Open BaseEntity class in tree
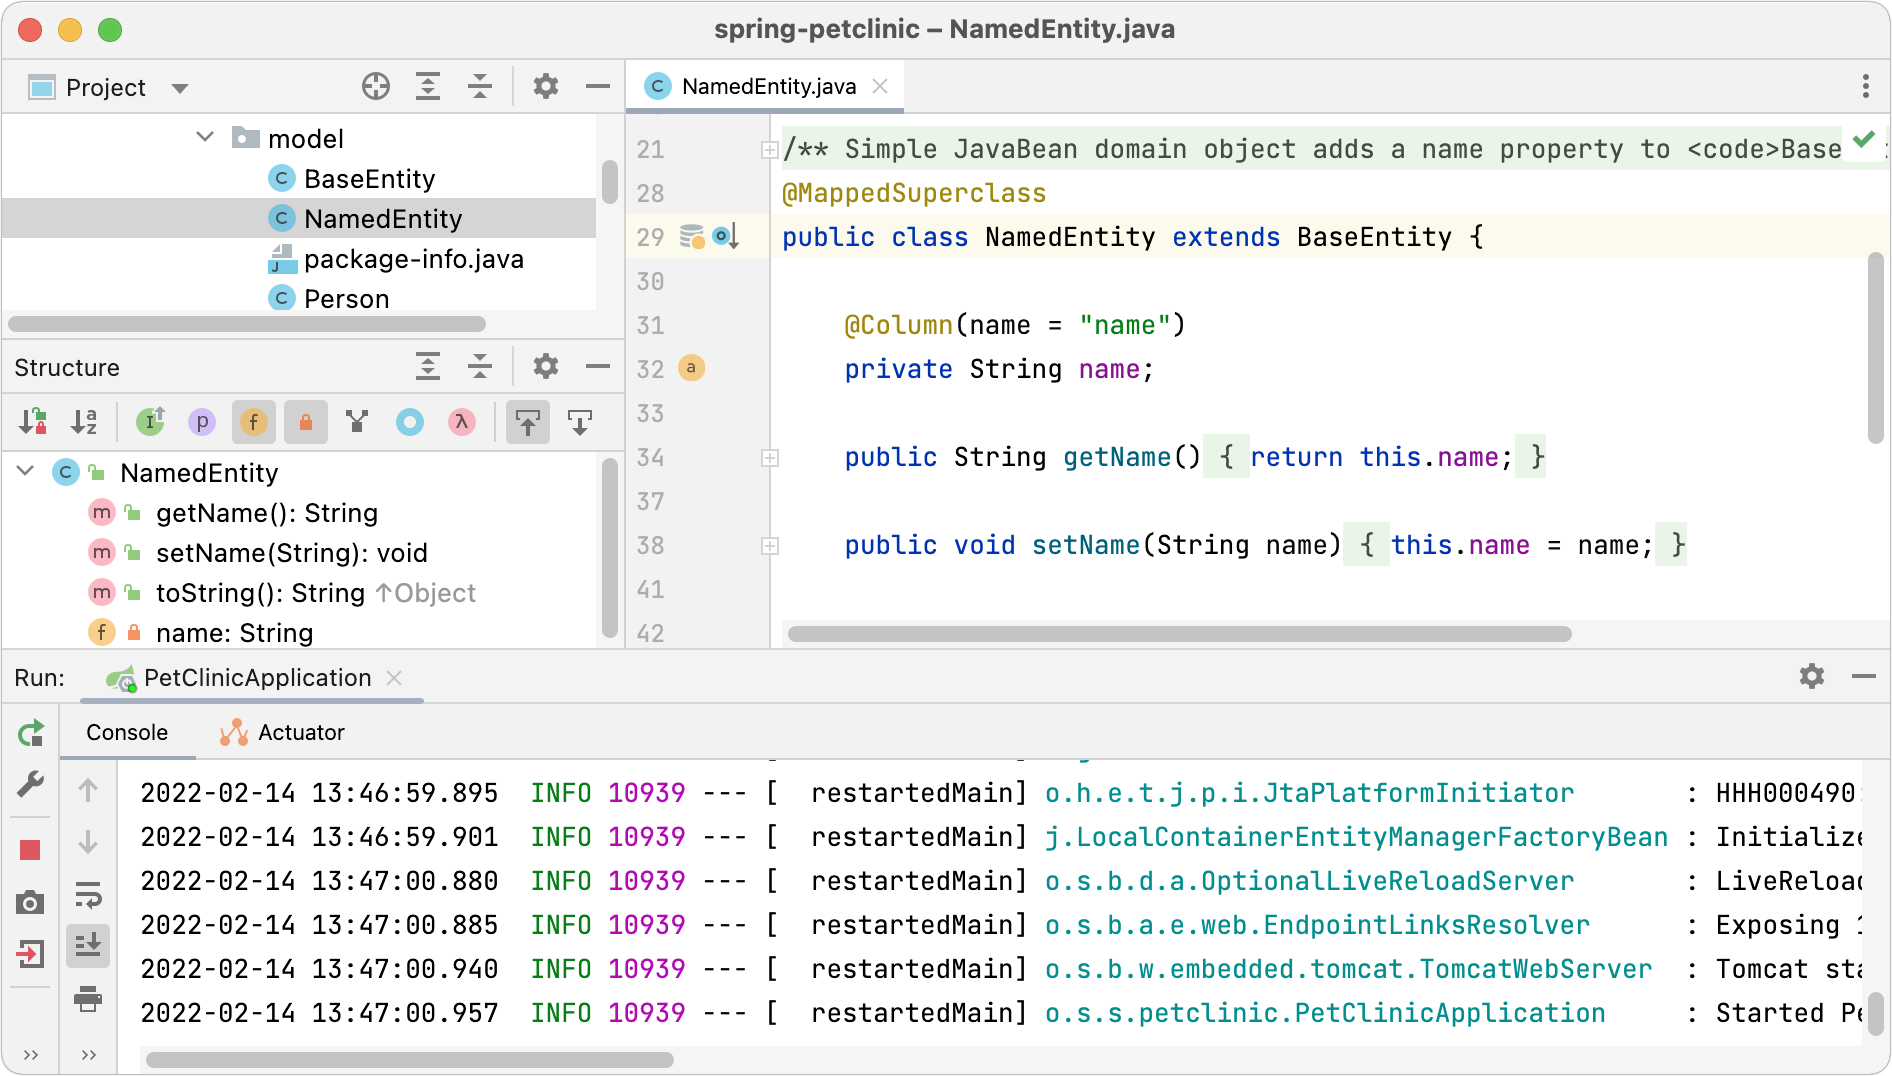The image size is (1892, 1076). click(x=369, y=179)
